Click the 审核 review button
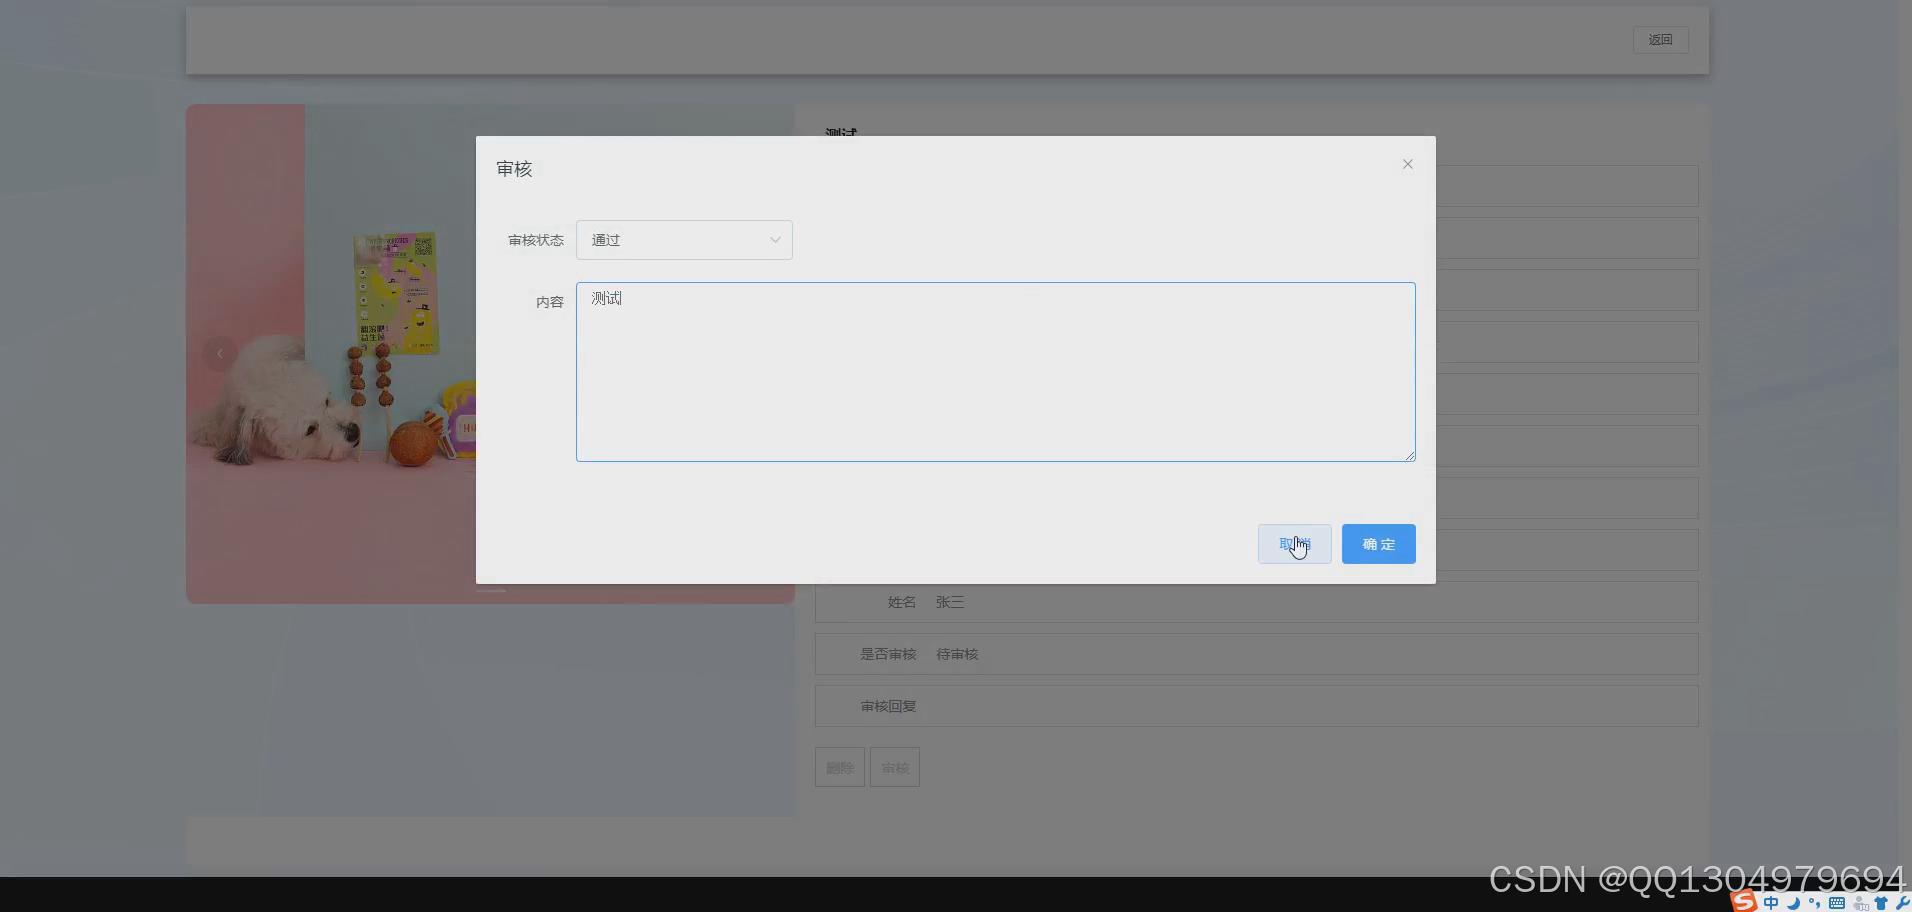 894,767
